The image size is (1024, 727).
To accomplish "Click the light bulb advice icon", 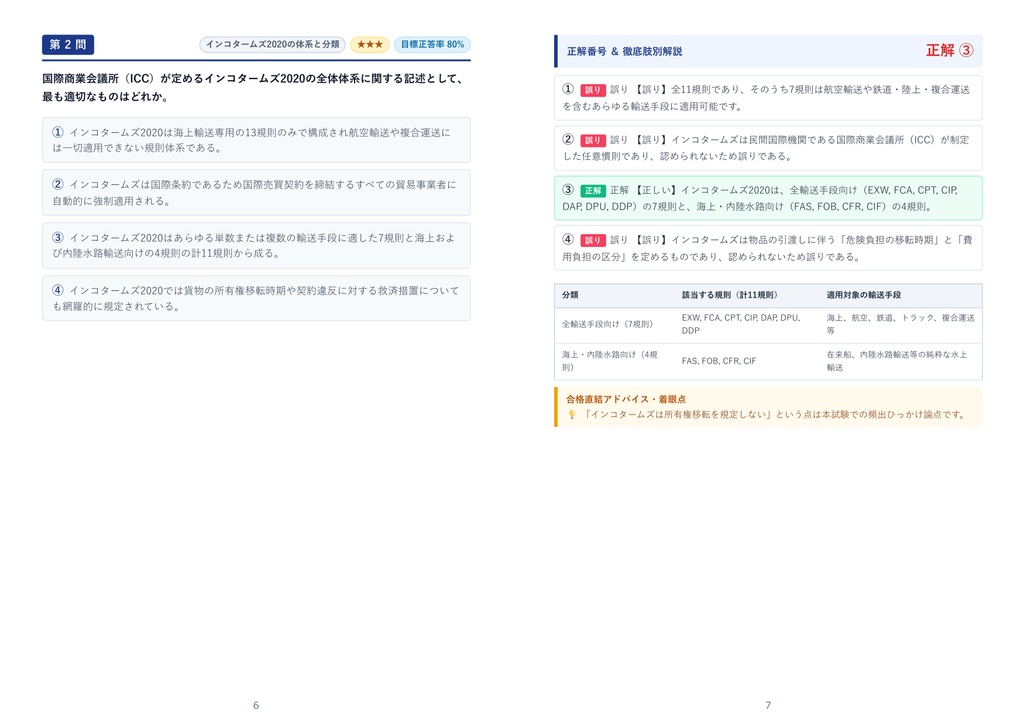I will coord(572,415).
